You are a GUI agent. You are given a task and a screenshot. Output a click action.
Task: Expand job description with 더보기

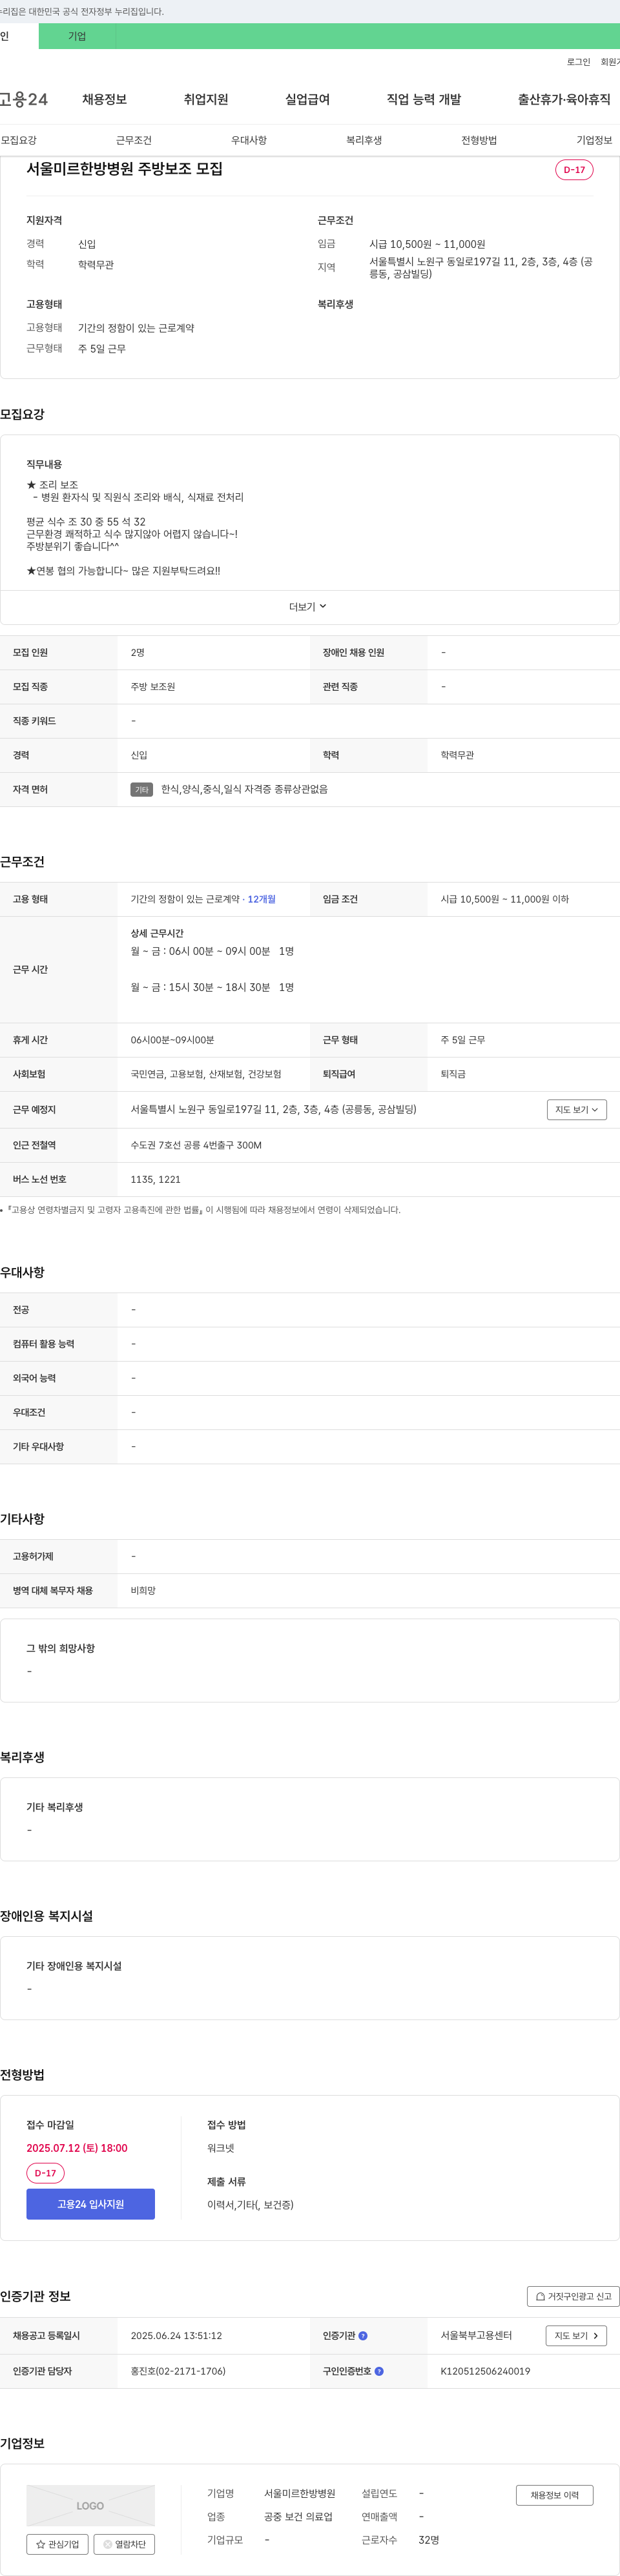click(x=308, y=607)
